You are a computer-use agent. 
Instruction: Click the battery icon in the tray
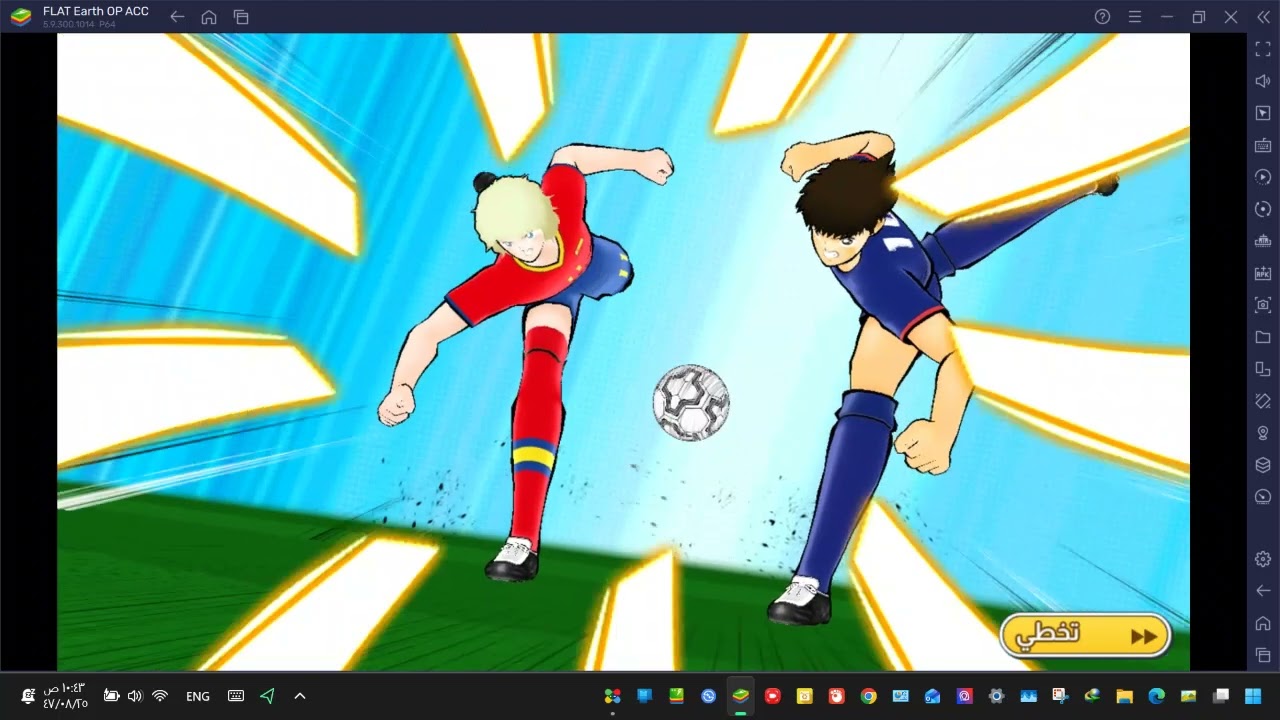(x=111, y=696)
